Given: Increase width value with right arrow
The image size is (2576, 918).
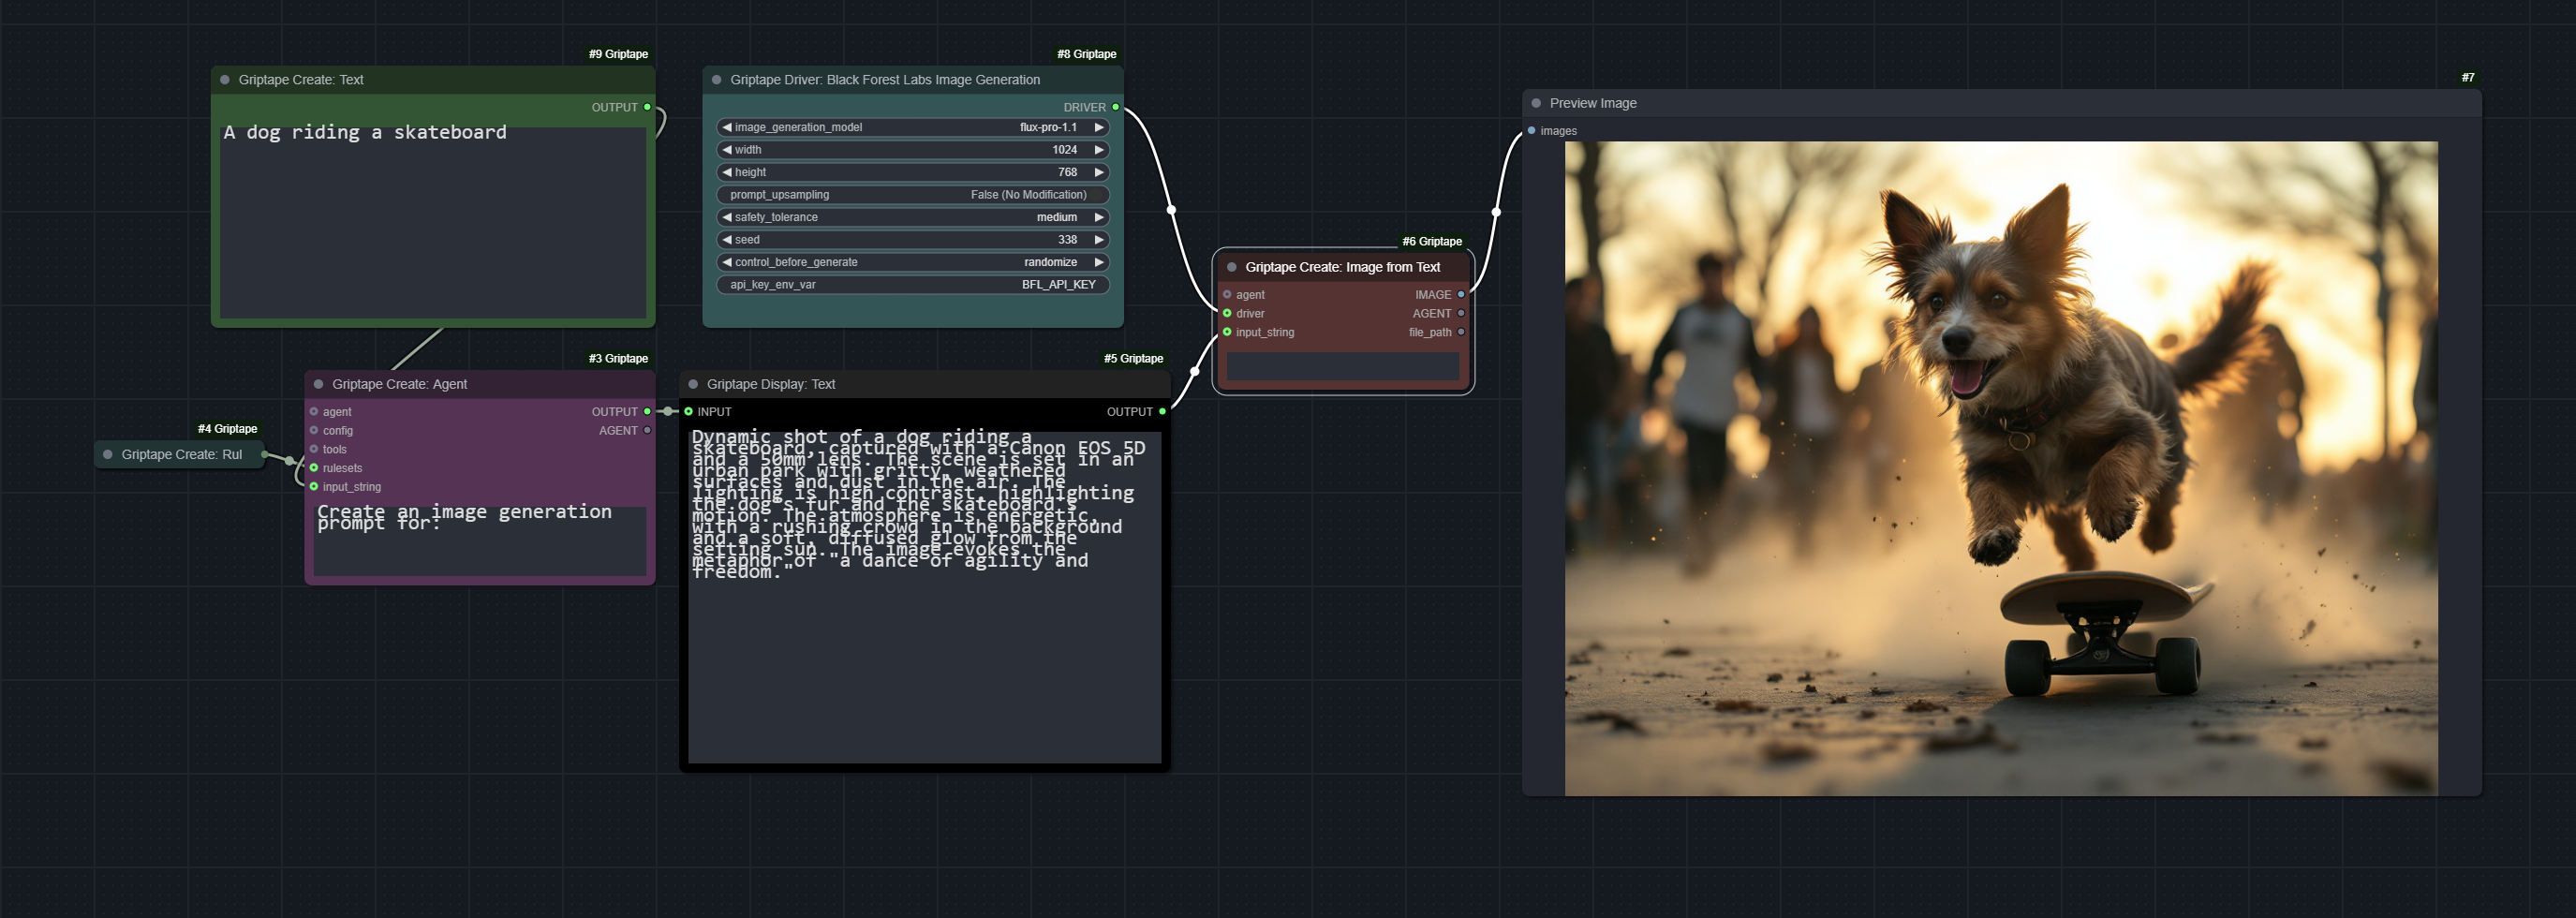Looking at the screenshot, I should pyautogui.click(x=1099, y=150).
